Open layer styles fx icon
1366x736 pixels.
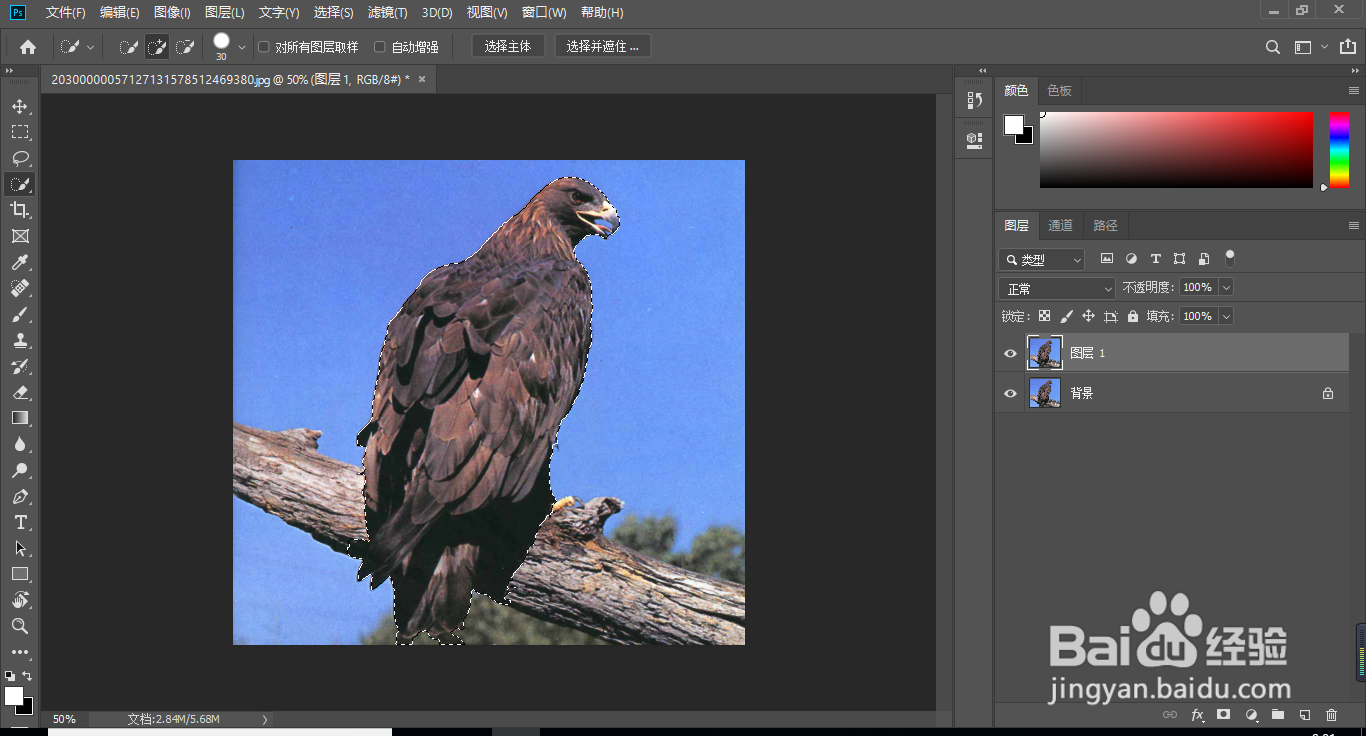coord(1197,715)
